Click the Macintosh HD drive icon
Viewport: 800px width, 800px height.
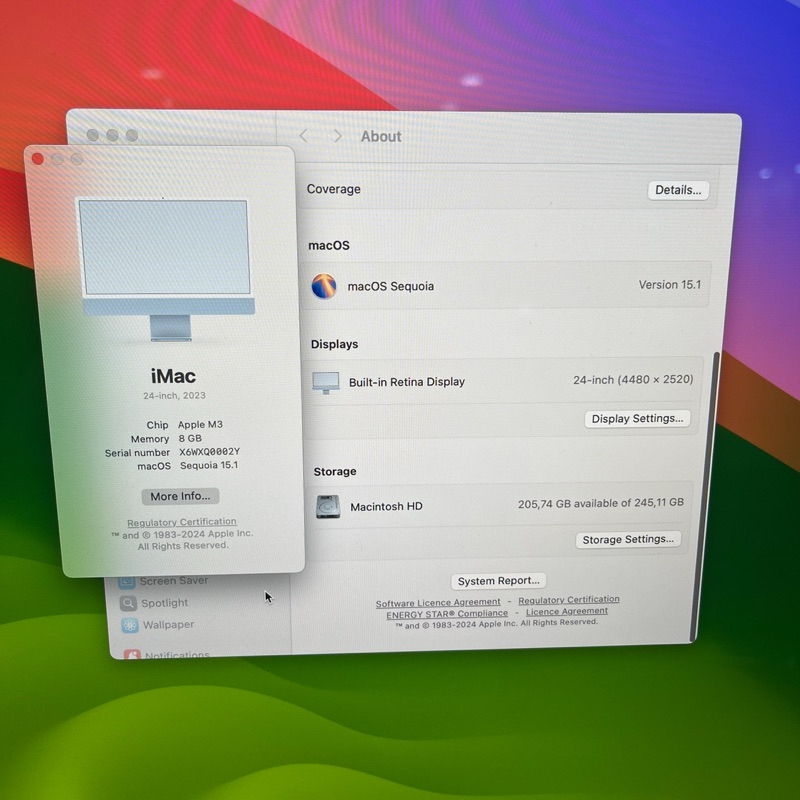[328, 507]
